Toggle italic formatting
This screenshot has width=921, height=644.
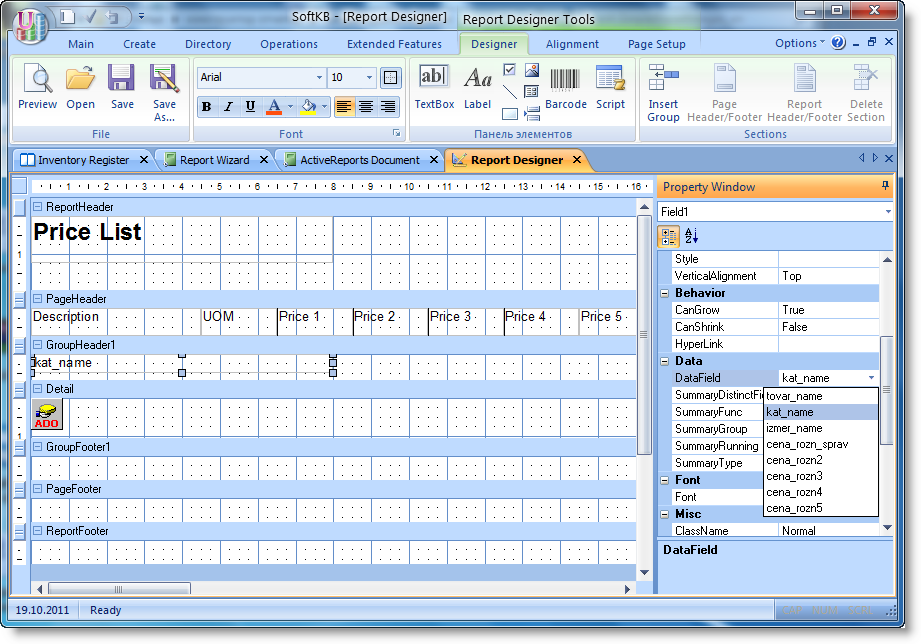(228, 106)
